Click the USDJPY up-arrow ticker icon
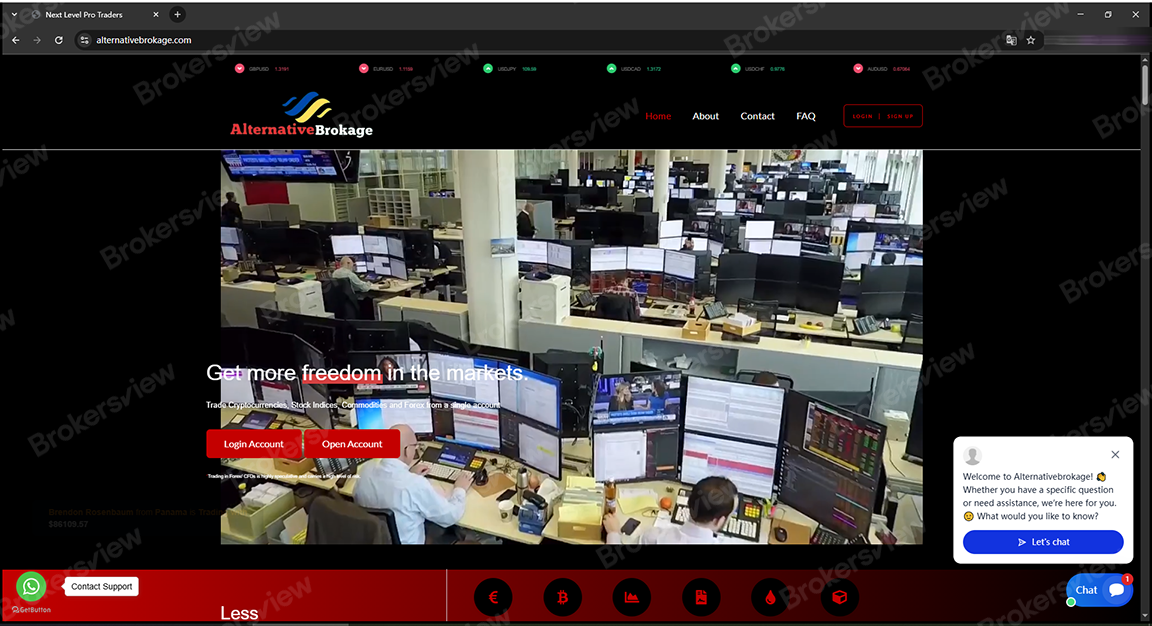1152x626 pixels. (x=488, y=68)
